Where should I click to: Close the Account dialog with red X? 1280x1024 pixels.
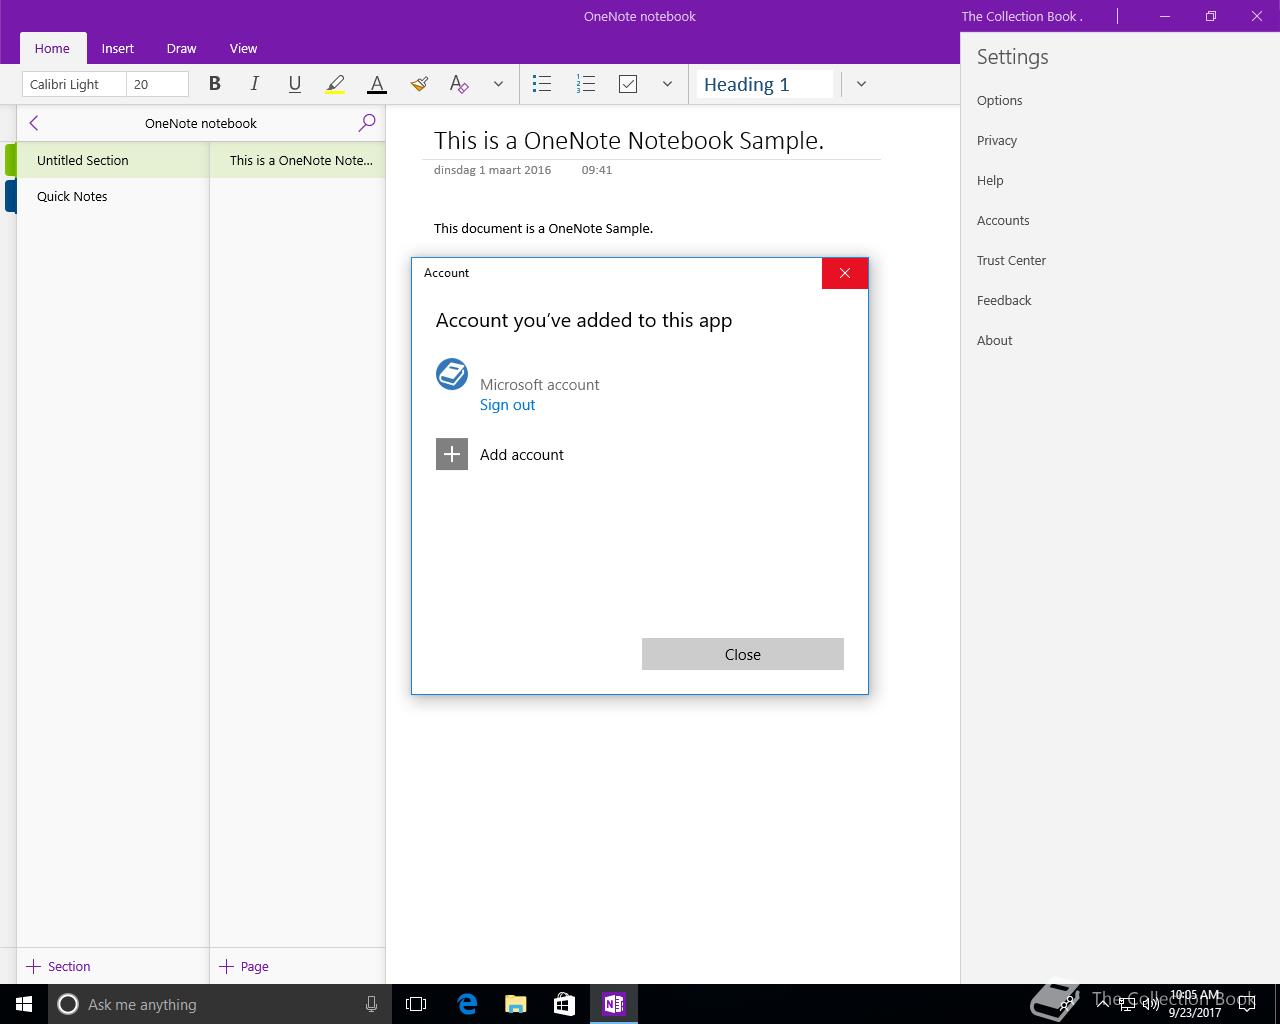tap(845, 273)
